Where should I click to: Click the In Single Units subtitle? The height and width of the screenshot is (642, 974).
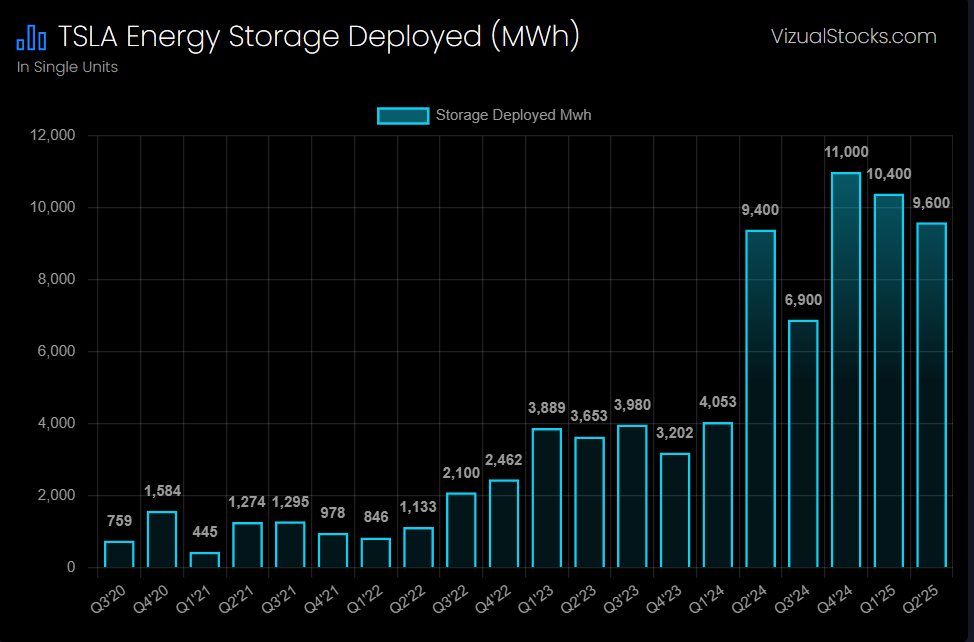pyautogui.click(x=67, y=67)
